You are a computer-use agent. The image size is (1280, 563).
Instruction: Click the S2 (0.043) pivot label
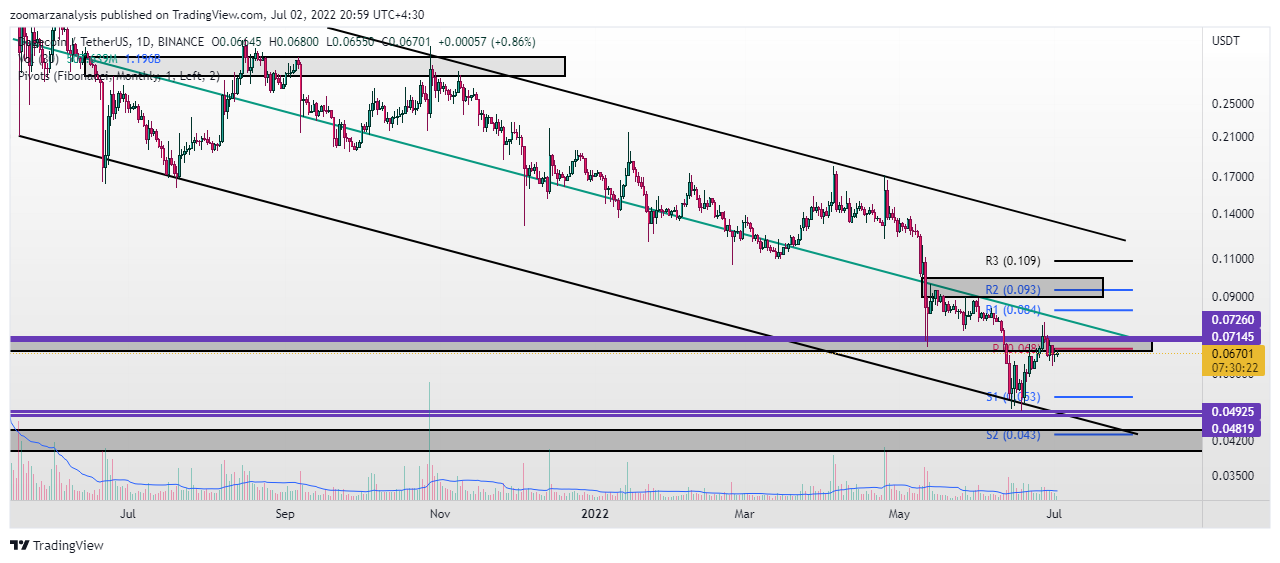click(1013, 435)
